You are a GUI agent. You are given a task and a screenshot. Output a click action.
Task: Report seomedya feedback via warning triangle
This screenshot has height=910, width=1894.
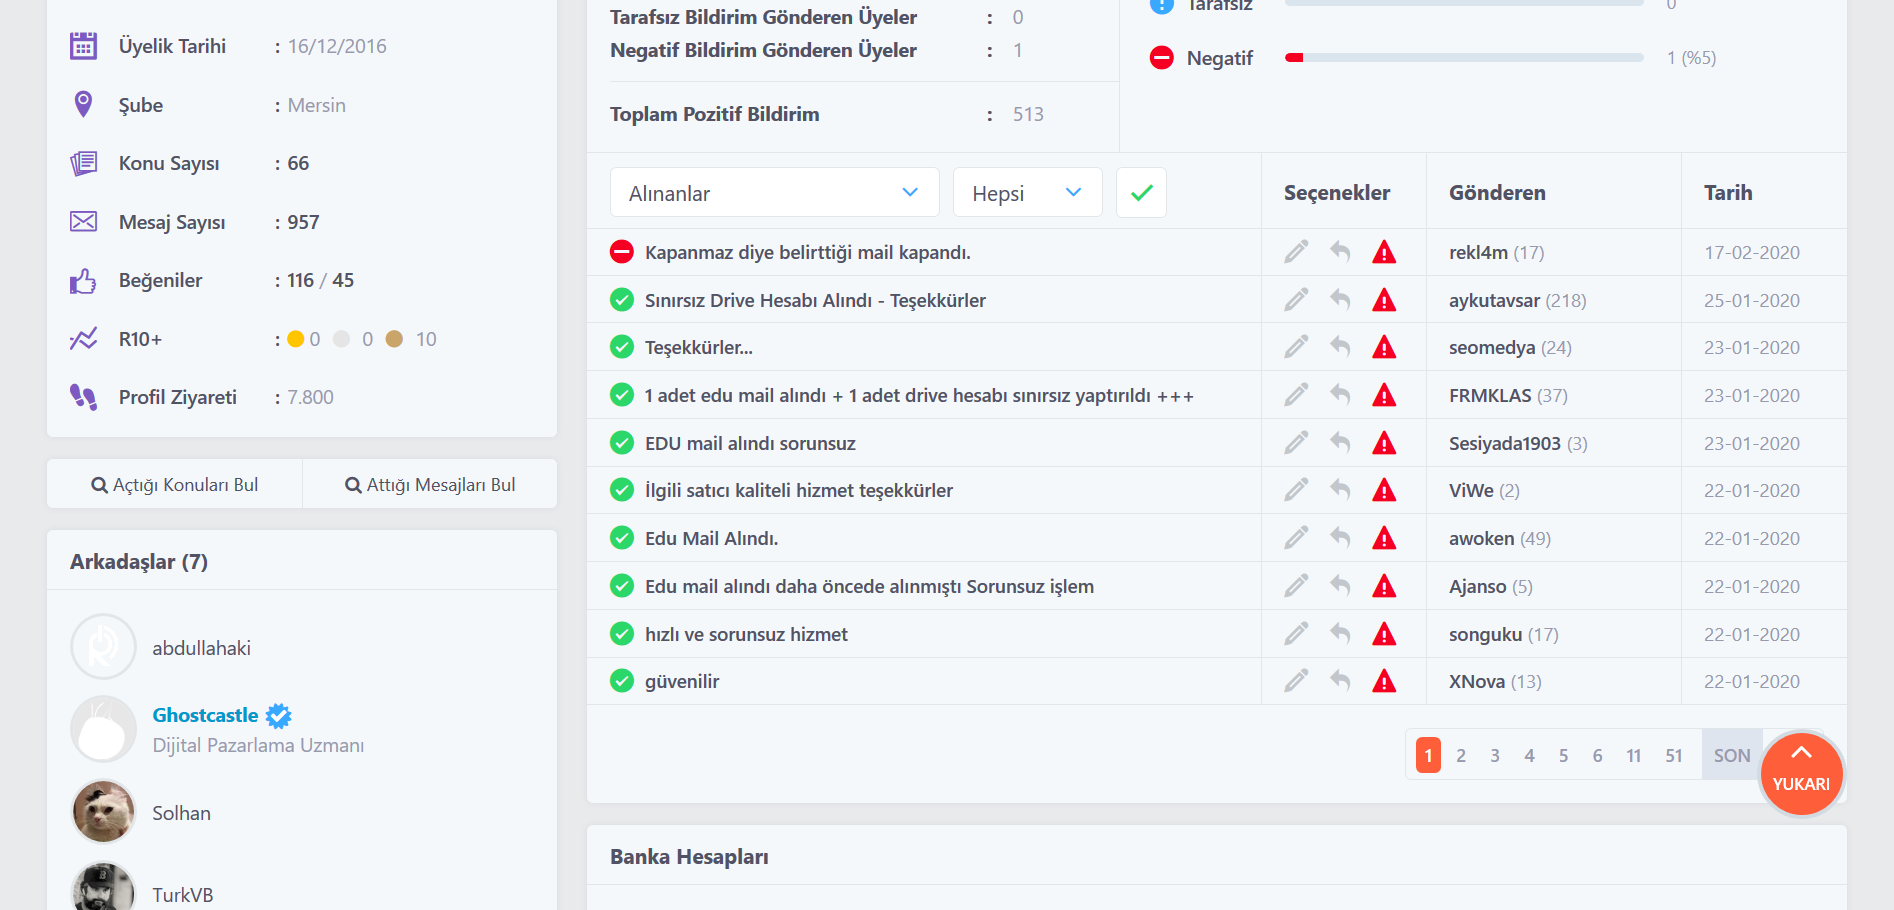1384,348
